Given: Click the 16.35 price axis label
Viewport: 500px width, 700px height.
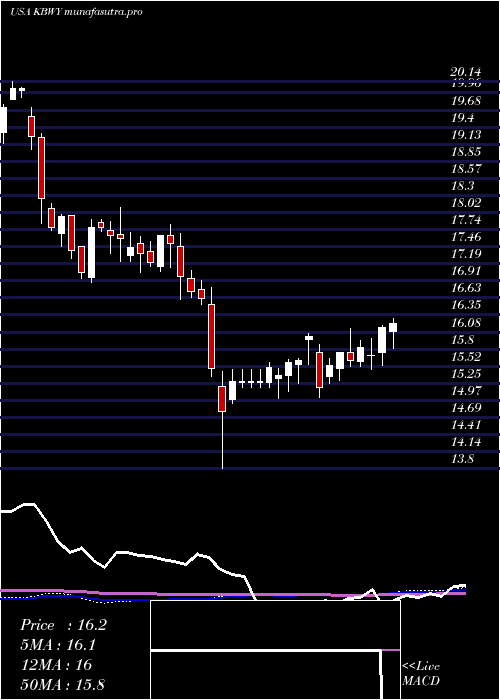Looking at the screenshot, I should [x=466, y=305].
